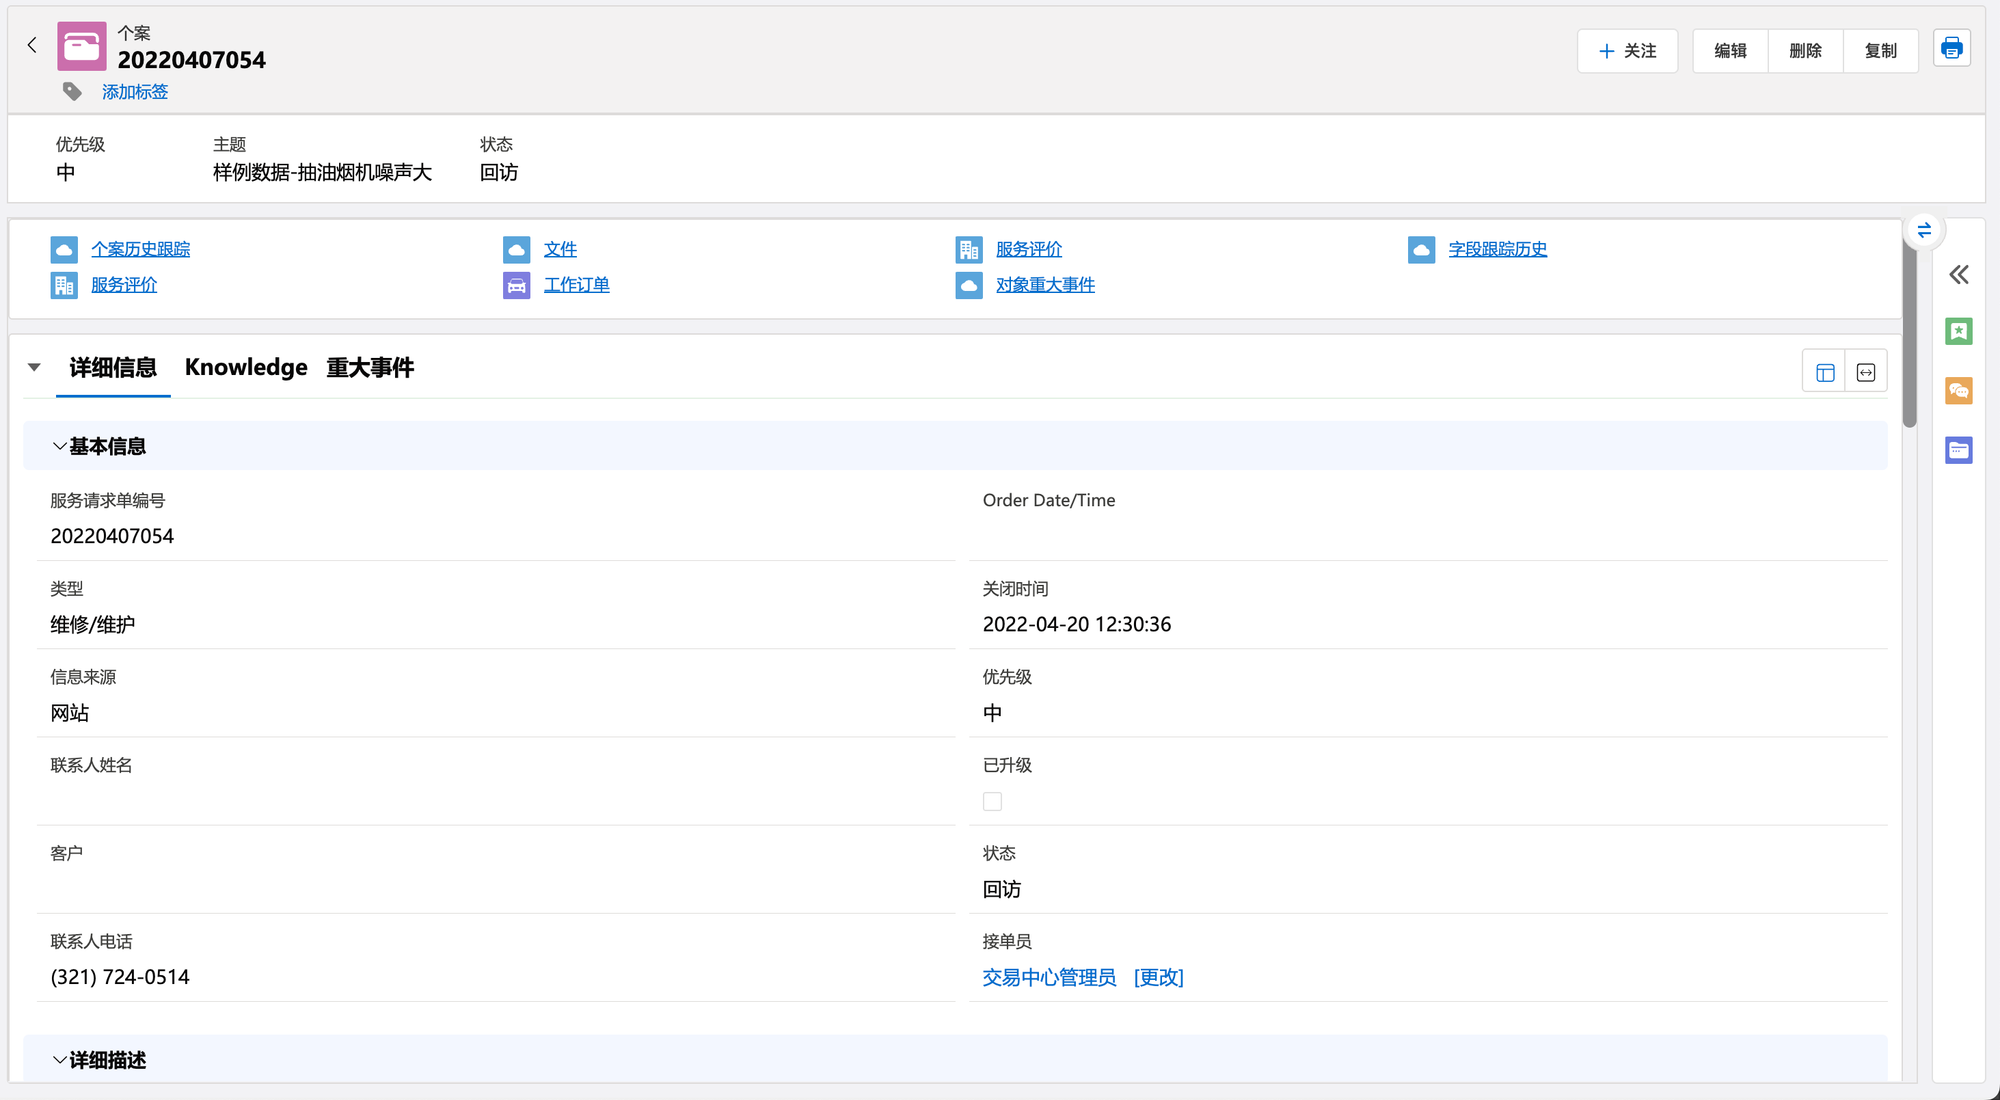Collapse the 详细描述 section
Screen dimensions: 2000x1100
pos(60,1060)
